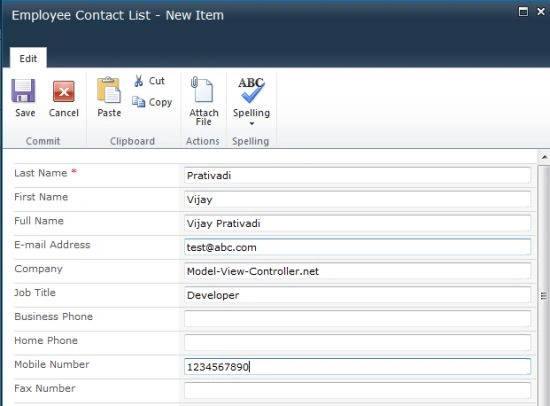Focus the First Name field
Viewport: 550px width, 406px height.
(x=357, y=199)
